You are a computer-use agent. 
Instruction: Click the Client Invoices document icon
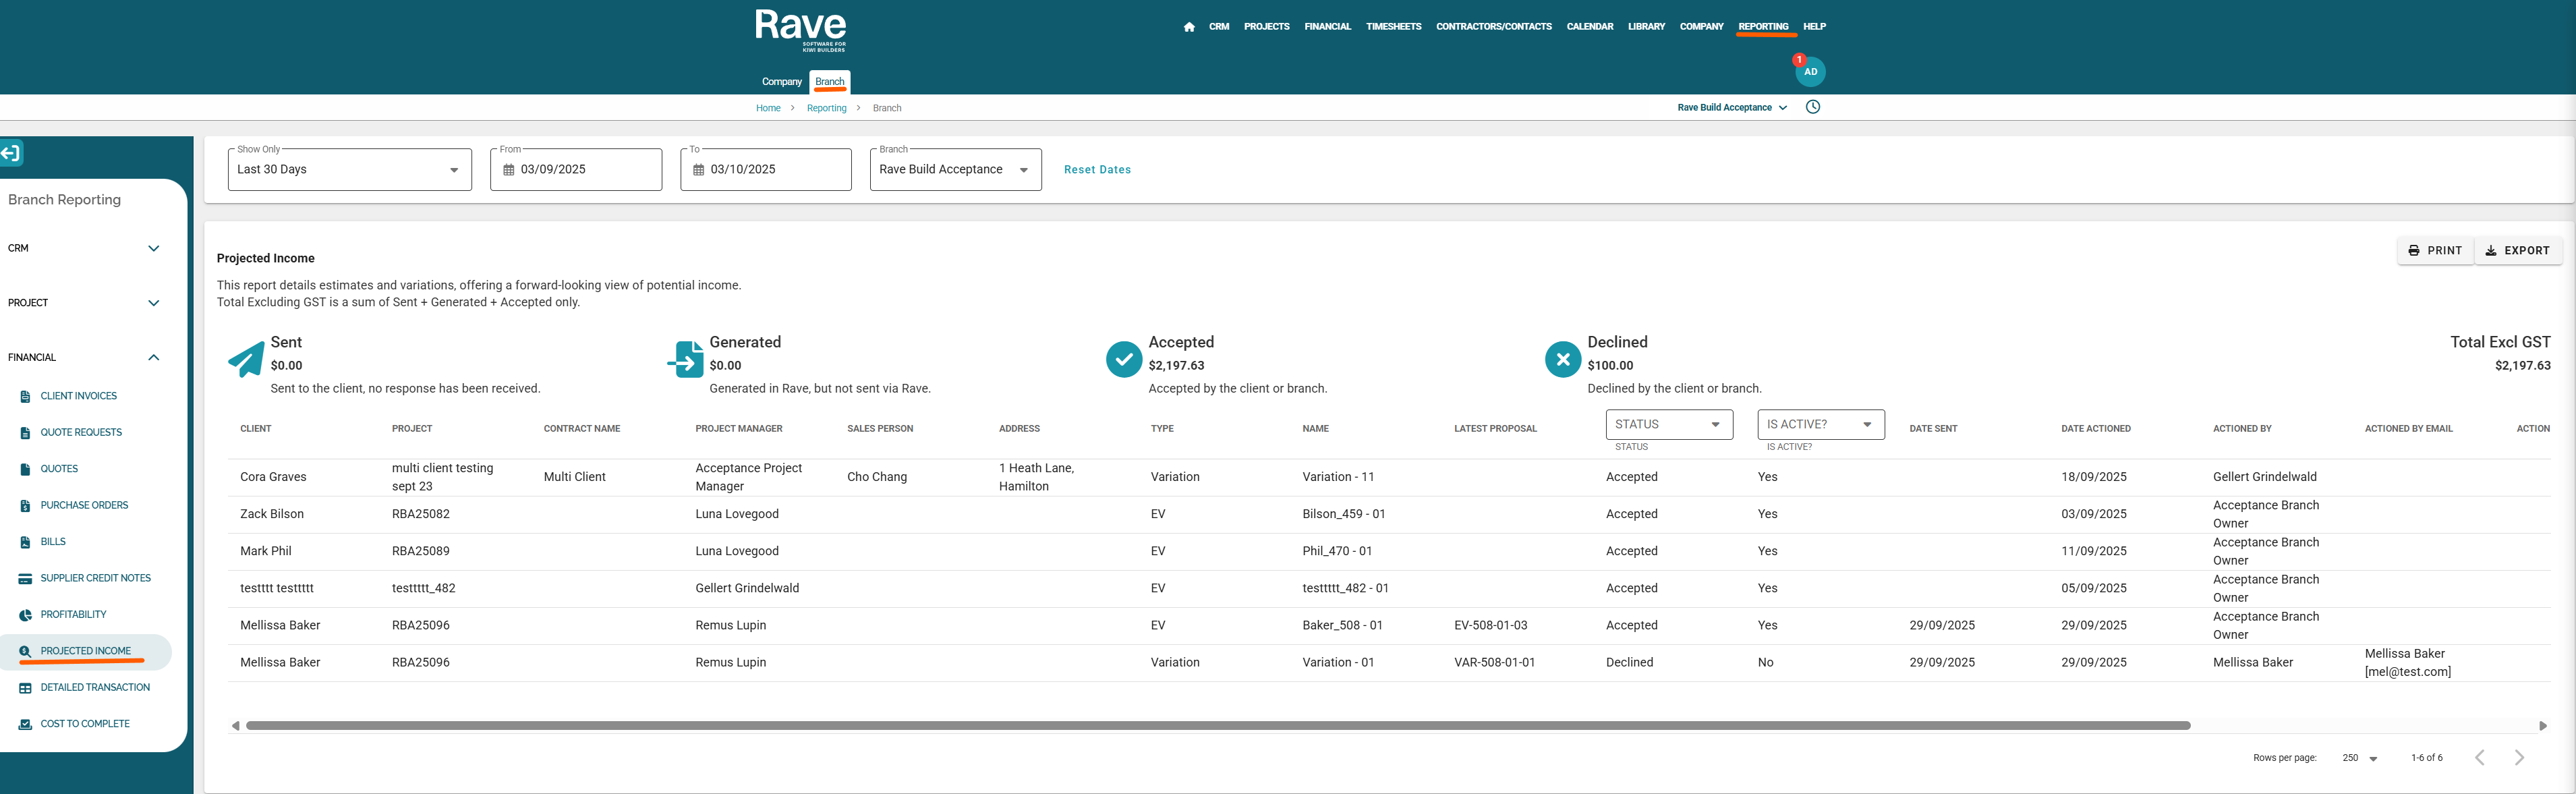pyautogui.click(x=25, y=397)
